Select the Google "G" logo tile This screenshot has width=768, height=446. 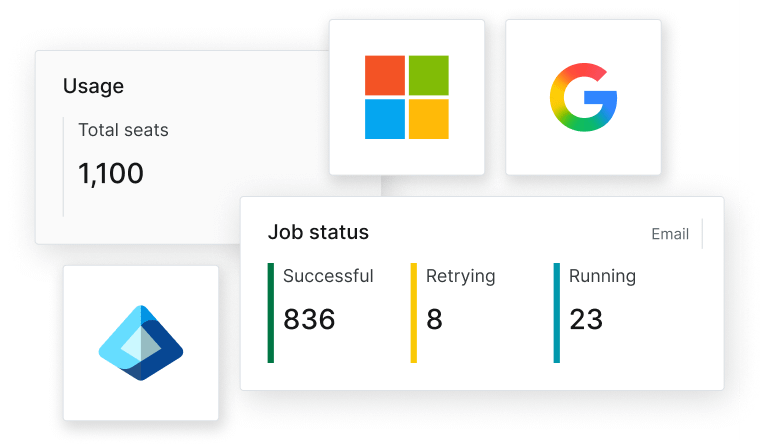click(x=583, y=97)
